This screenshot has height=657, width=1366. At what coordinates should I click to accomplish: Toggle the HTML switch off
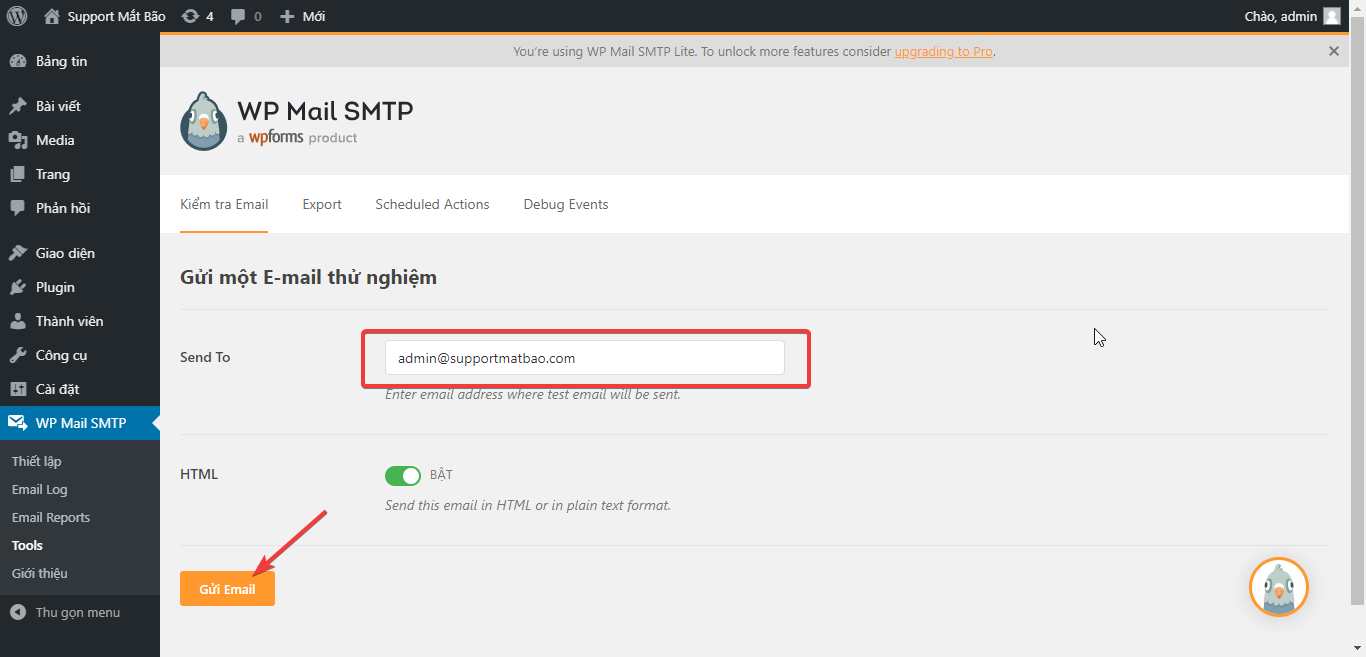(x=403, y=475)
